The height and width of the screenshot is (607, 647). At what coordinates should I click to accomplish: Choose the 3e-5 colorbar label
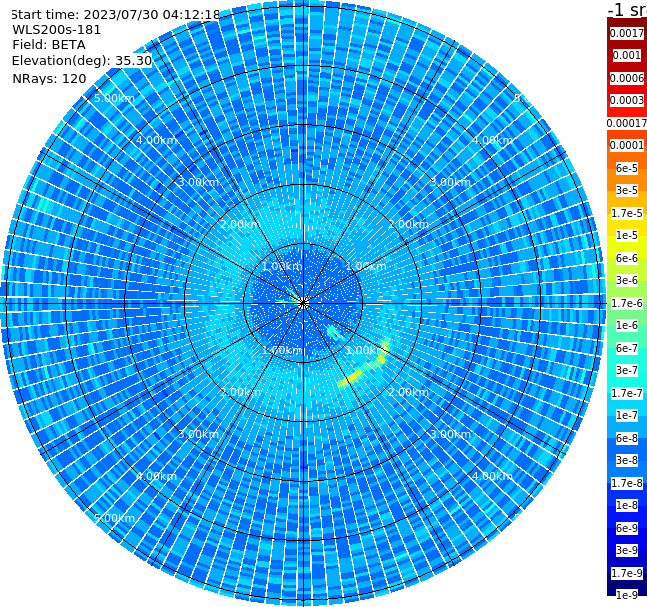(x=627, y=190)
